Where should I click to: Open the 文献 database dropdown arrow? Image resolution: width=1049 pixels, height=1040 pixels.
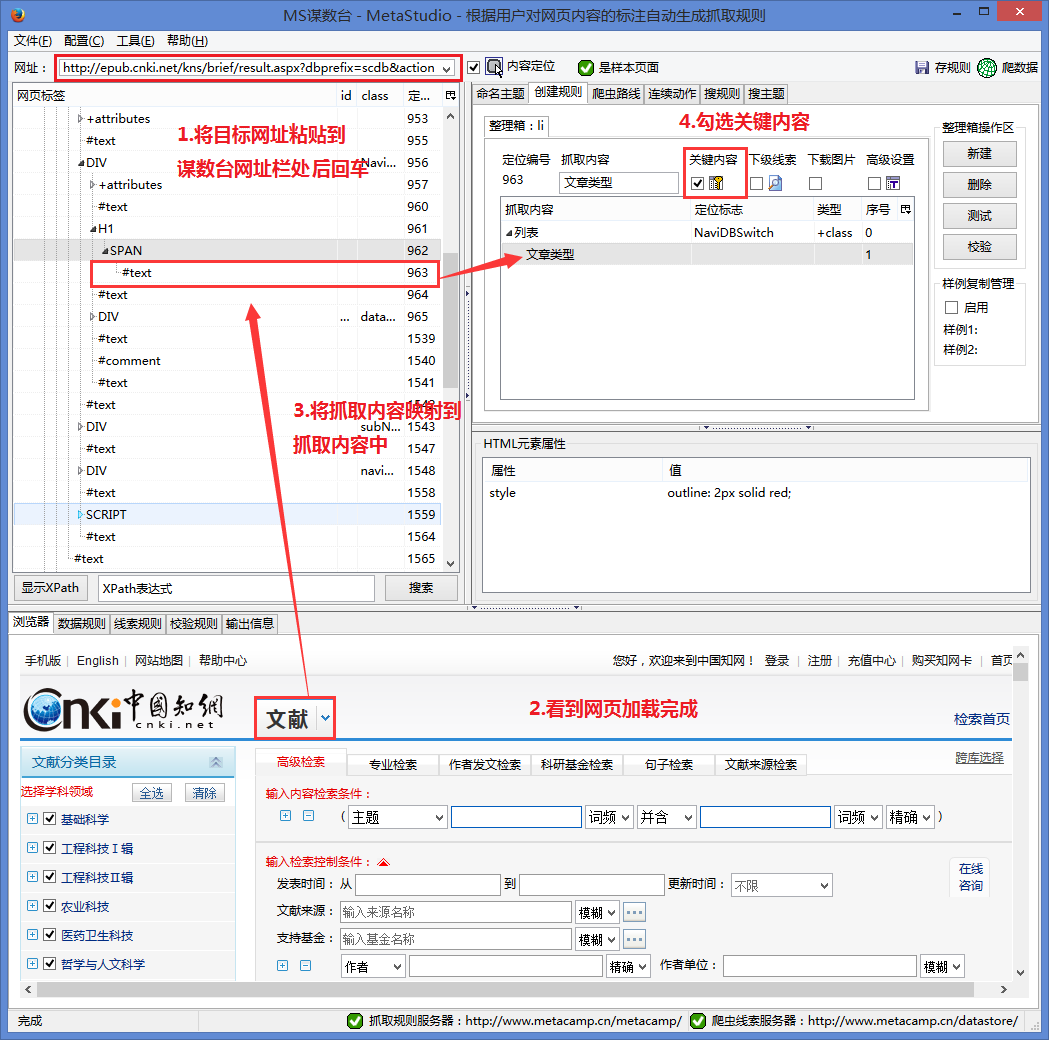click(x=325, y=718)
